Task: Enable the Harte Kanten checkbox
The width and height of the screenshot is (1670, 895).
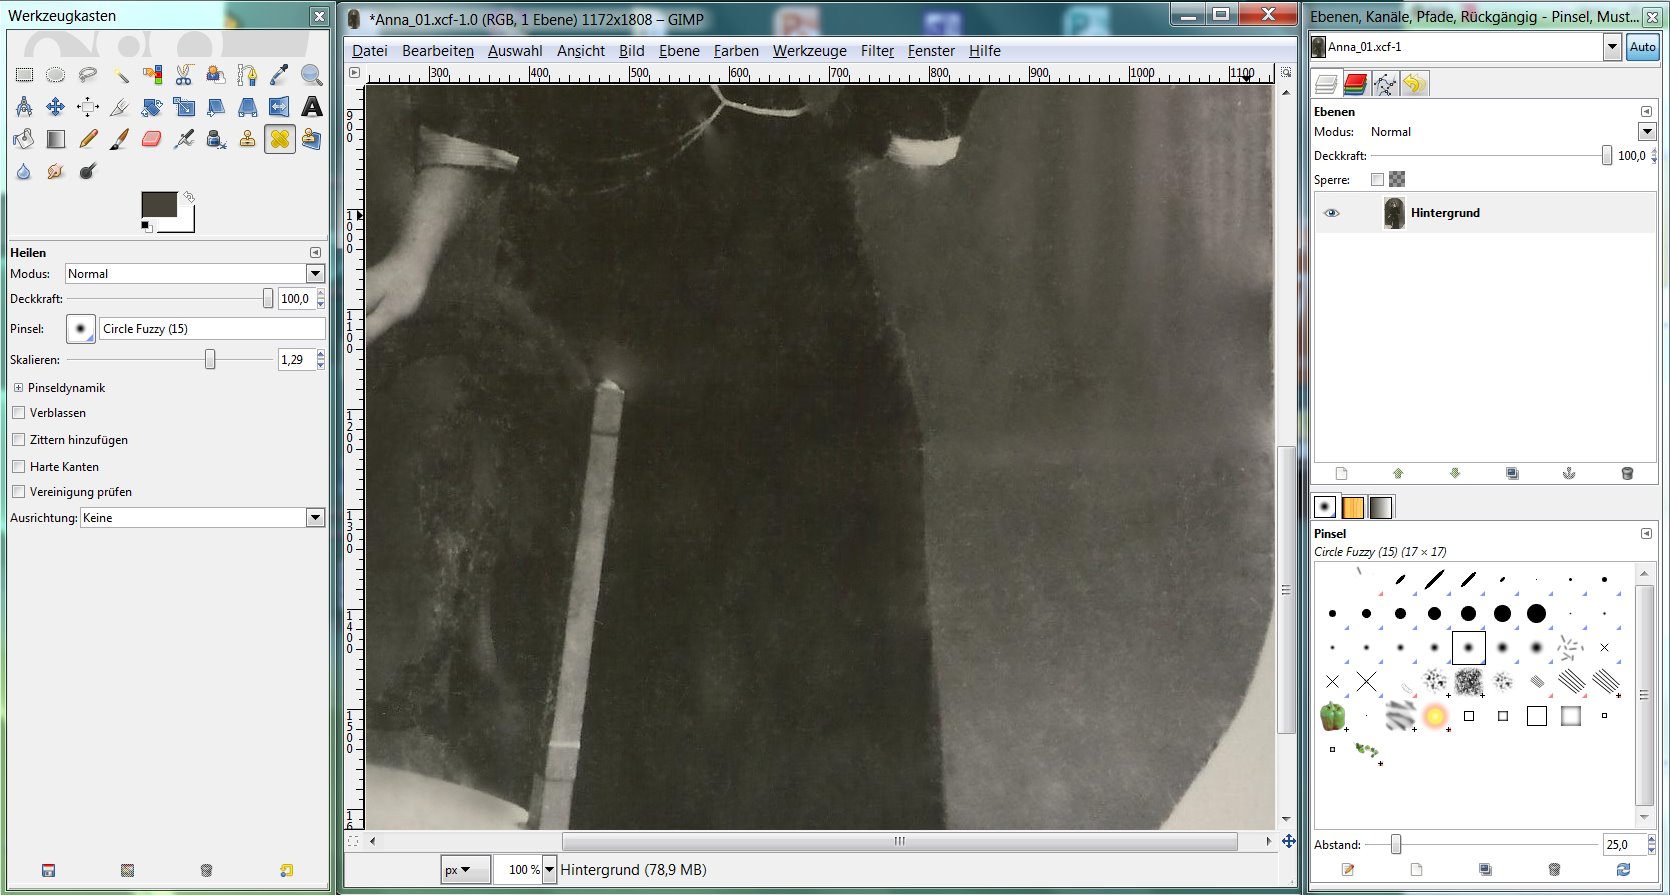Action: pyautogui.click(x=18, y=466)
